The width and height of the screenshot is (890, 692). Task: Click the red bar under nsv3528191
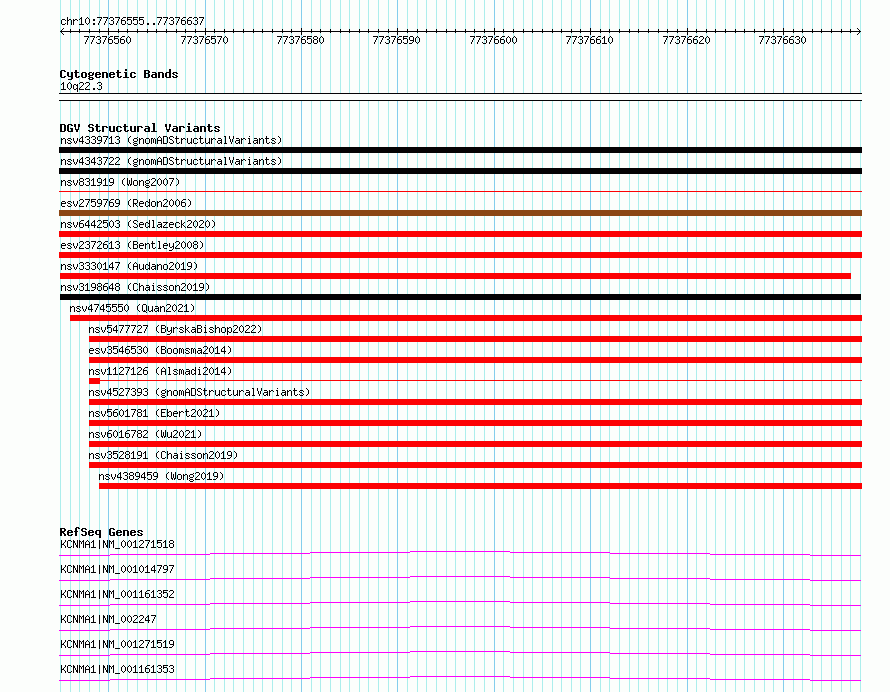click(476, 465)
